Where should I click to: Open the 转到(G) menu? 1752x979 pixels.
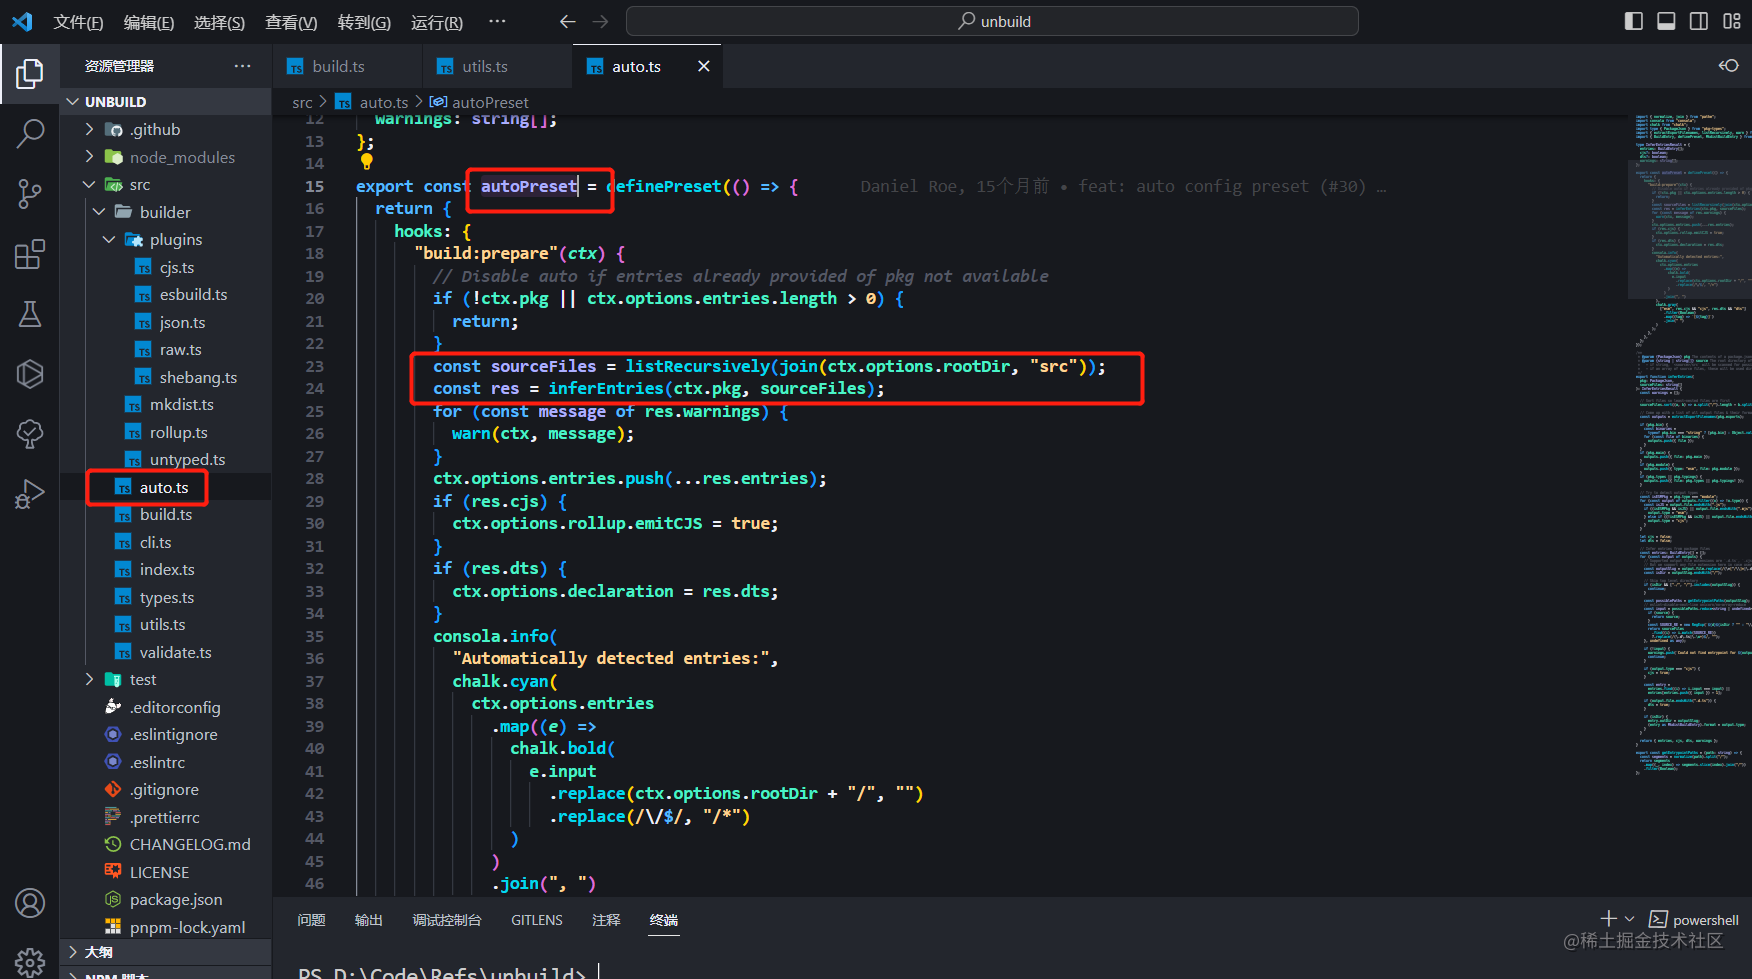[364, 22]
